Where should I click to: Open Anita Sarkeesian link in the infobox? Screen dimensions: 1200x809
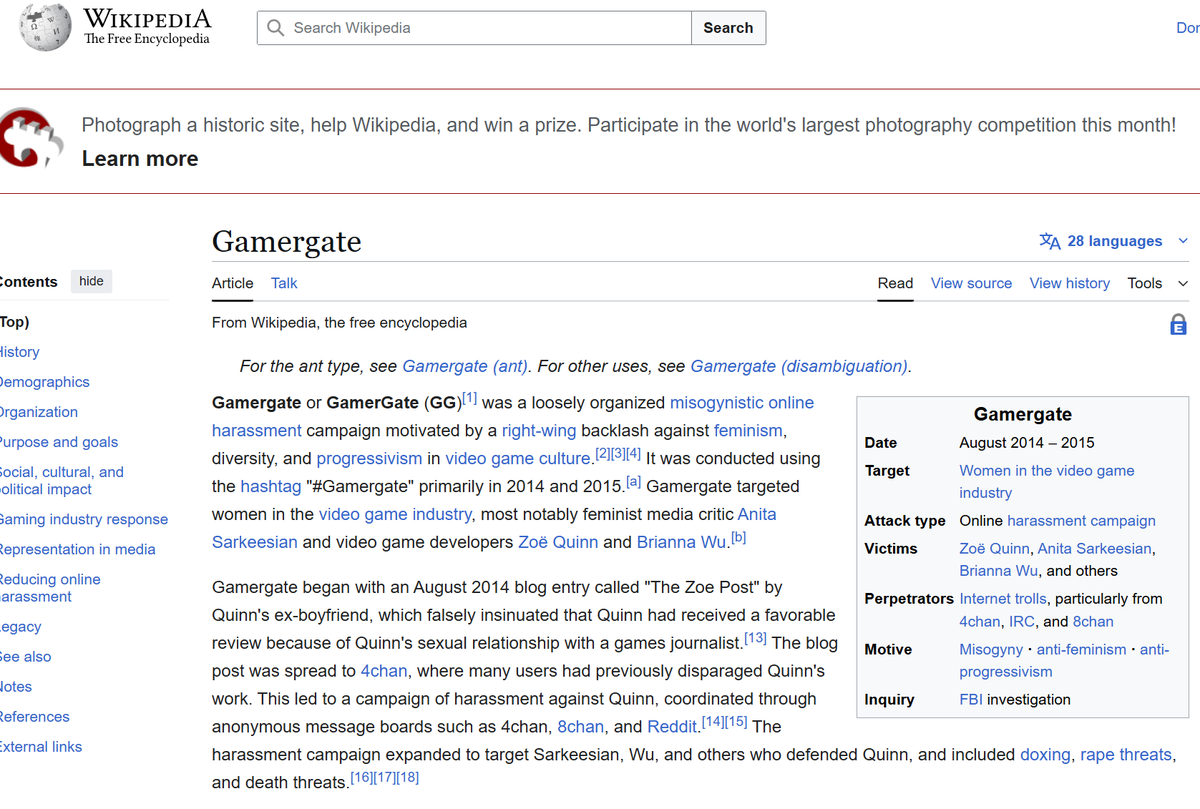[x=1095, y=548]
